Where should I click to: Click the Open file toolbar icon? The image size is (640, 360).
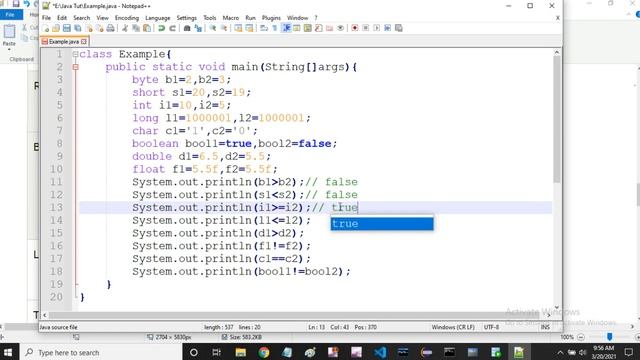coord(56,28)
